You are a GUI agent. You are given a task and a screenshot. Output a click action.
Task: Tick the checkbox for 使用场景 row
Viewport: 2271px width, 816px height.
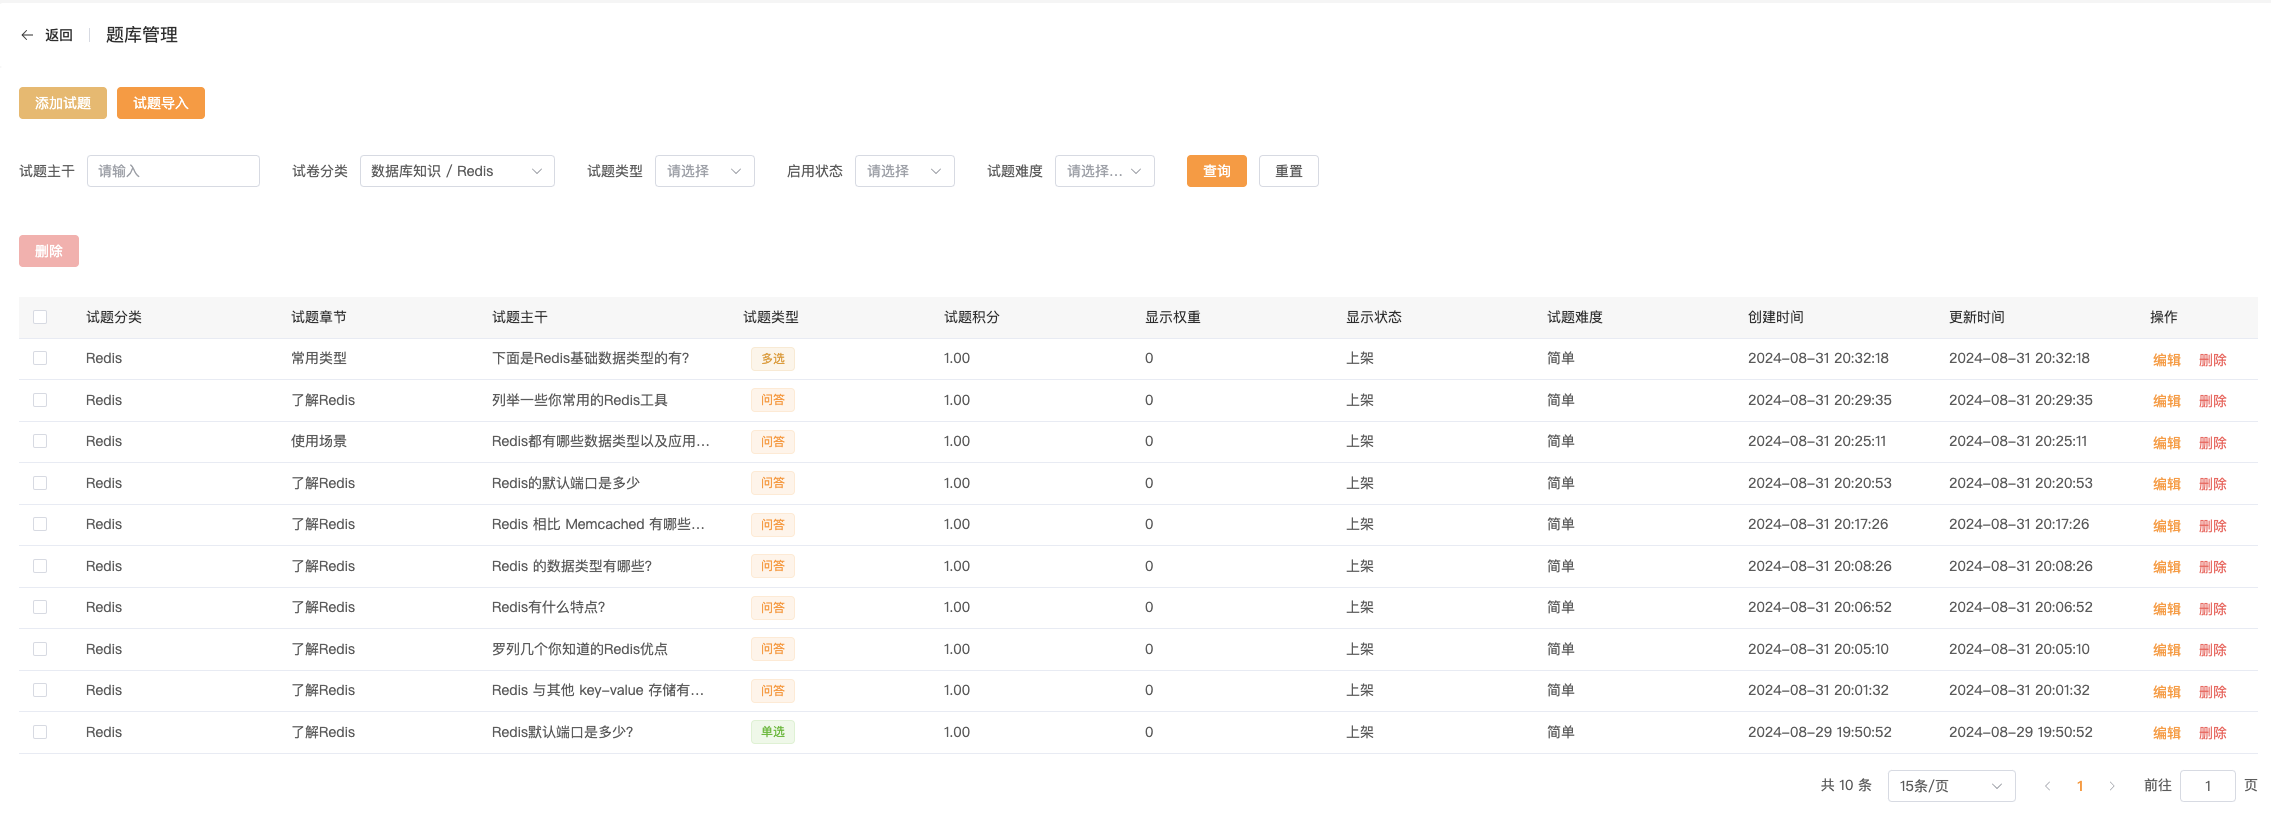coord(40,441)
